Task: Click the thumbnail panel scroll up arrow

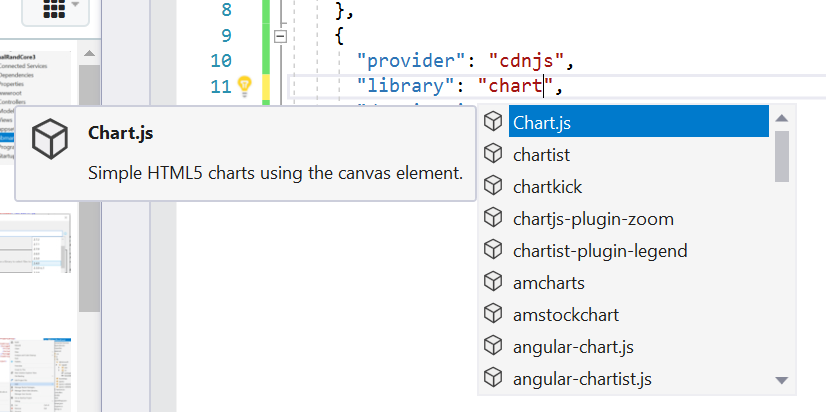Action: pyautogui.click(x=90, y=53)
